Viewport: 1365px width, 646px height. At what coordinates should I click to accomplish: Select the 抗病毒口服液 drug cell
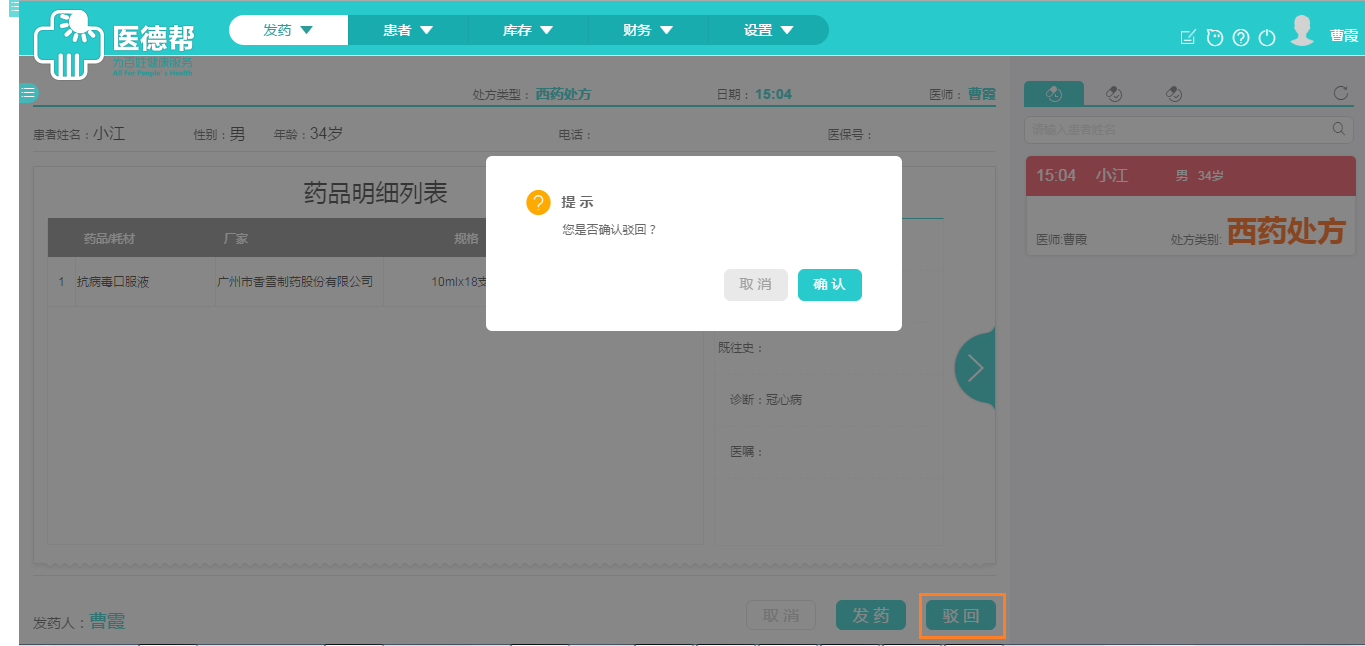tap(113, 282)
